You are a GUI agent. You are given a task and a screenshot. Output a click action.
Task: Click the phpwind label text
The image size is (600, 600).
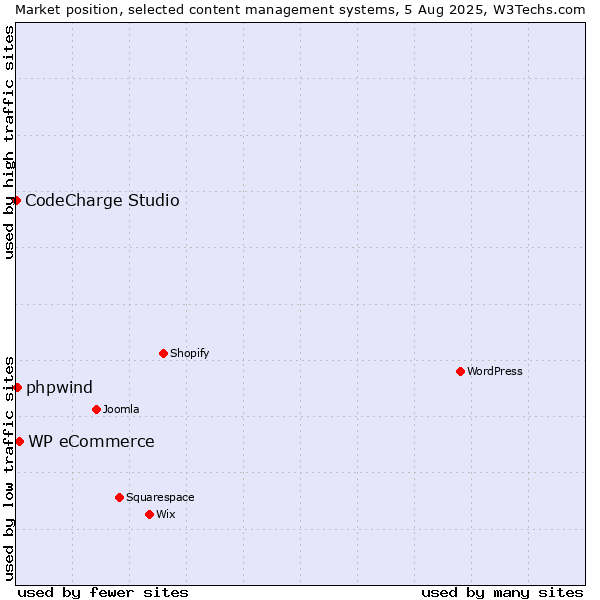[x=59, y=388]
